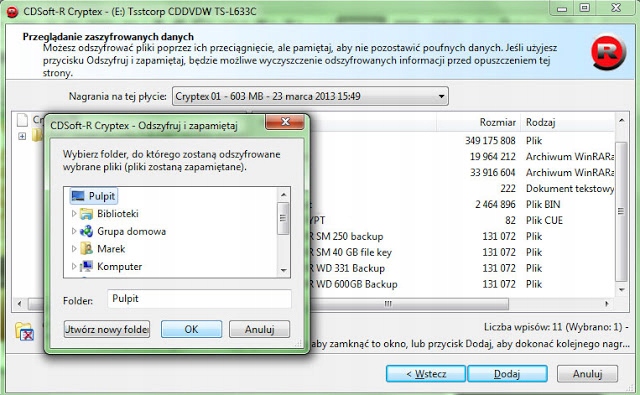Select the Biblioteki folder
This screenshot has width=640, height=395.
click(118, 213)
